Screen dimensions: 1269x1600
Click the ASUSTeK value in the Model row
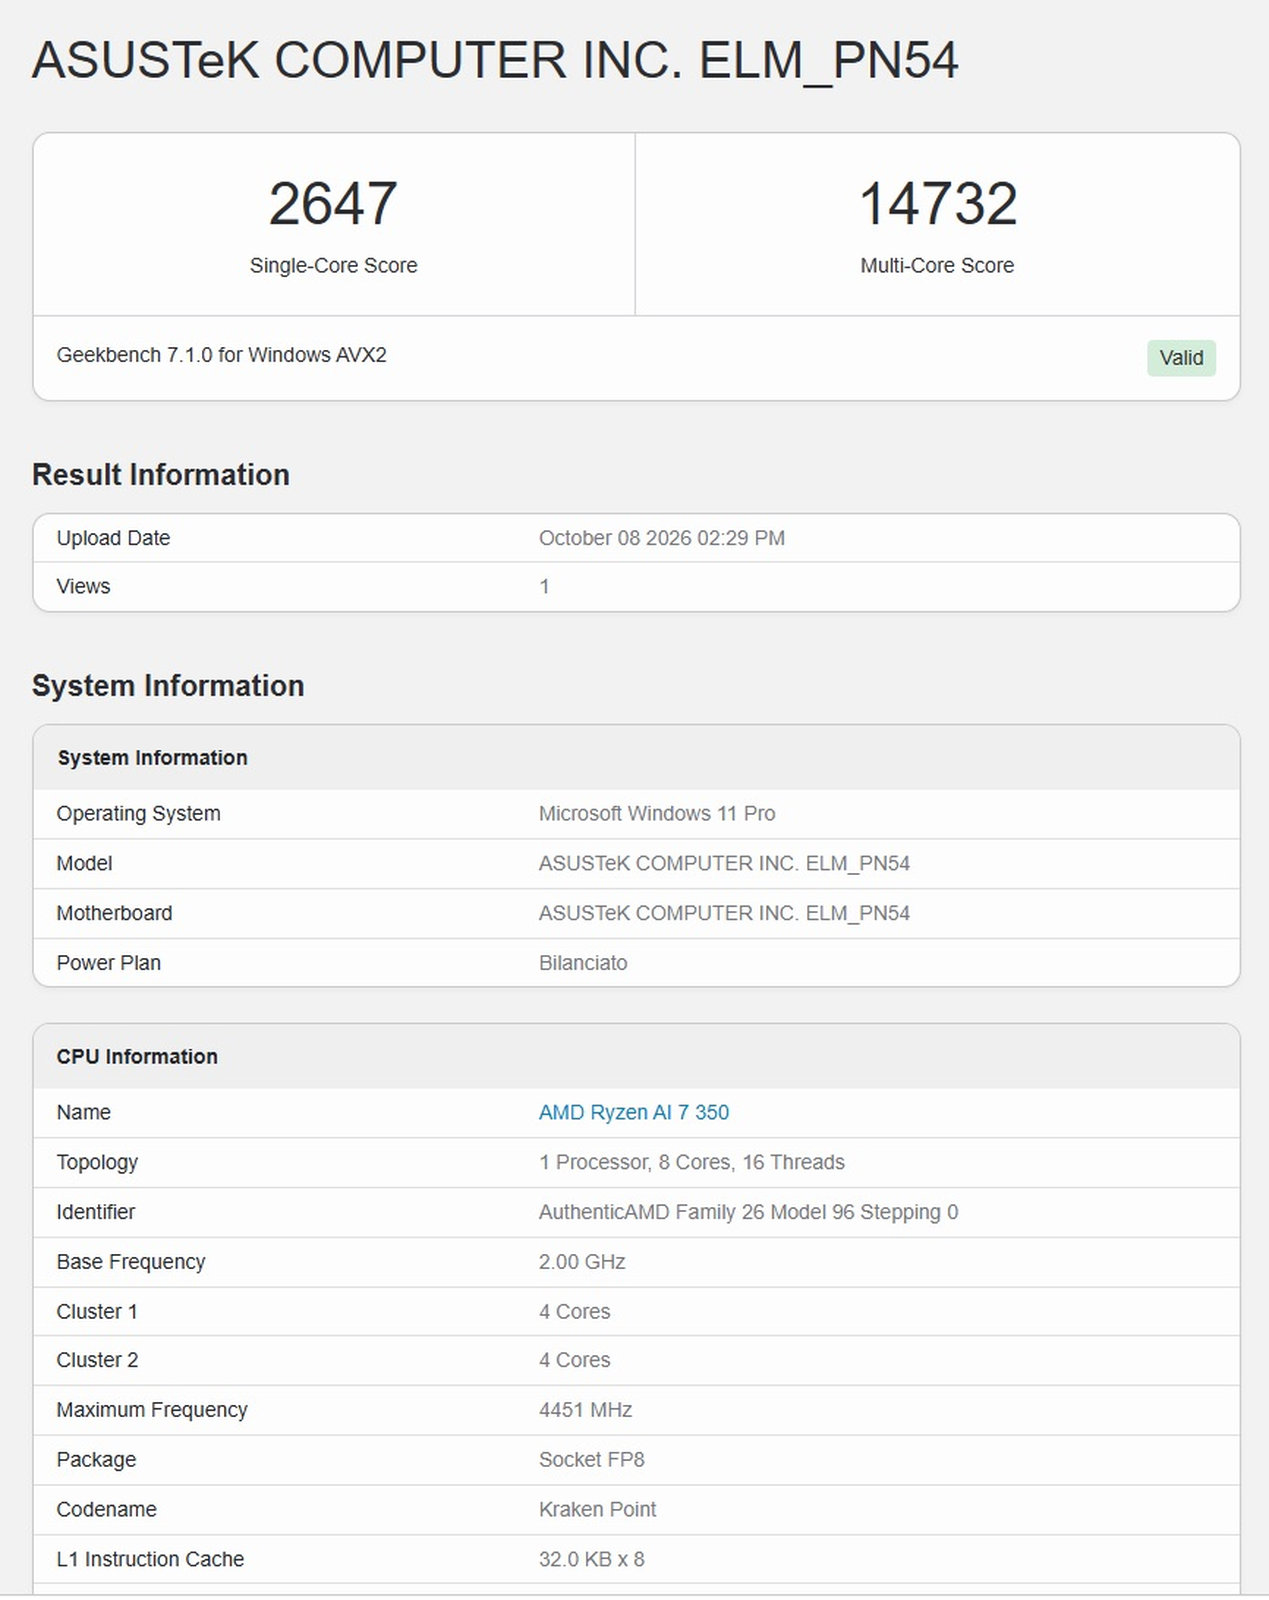pos(724,863)
